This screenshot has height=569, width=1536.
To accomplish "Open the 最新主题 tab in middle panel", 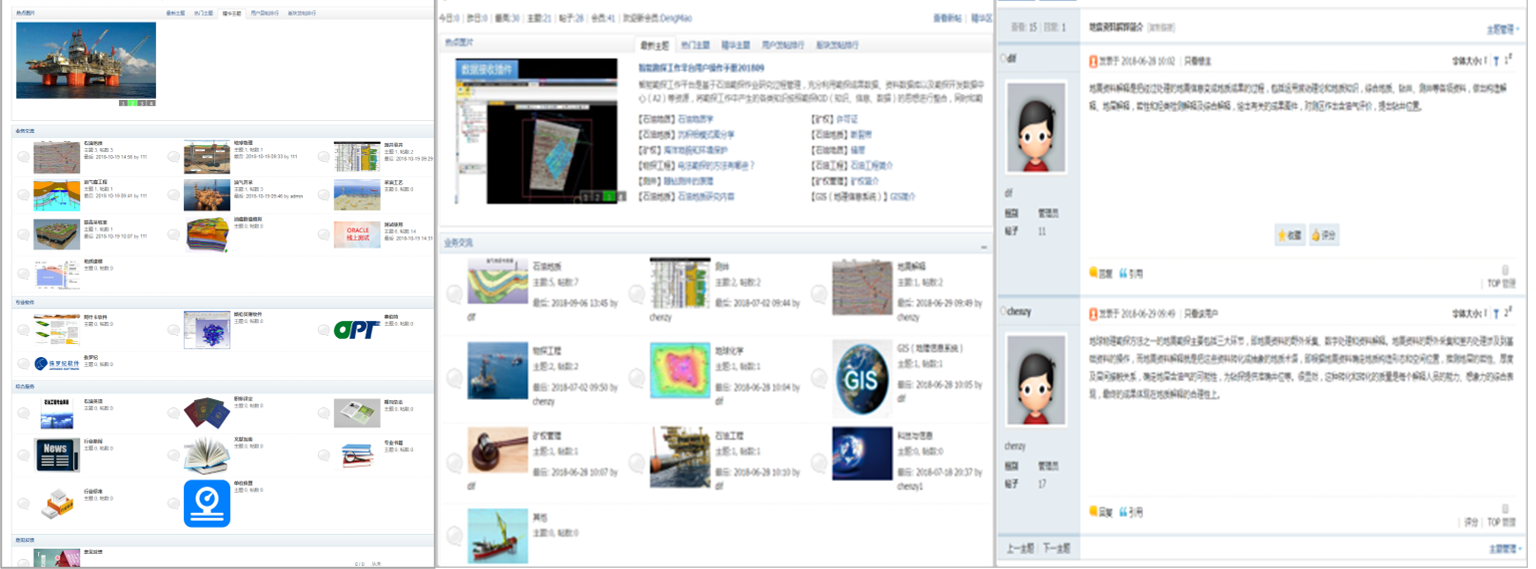I will point(655,45).
